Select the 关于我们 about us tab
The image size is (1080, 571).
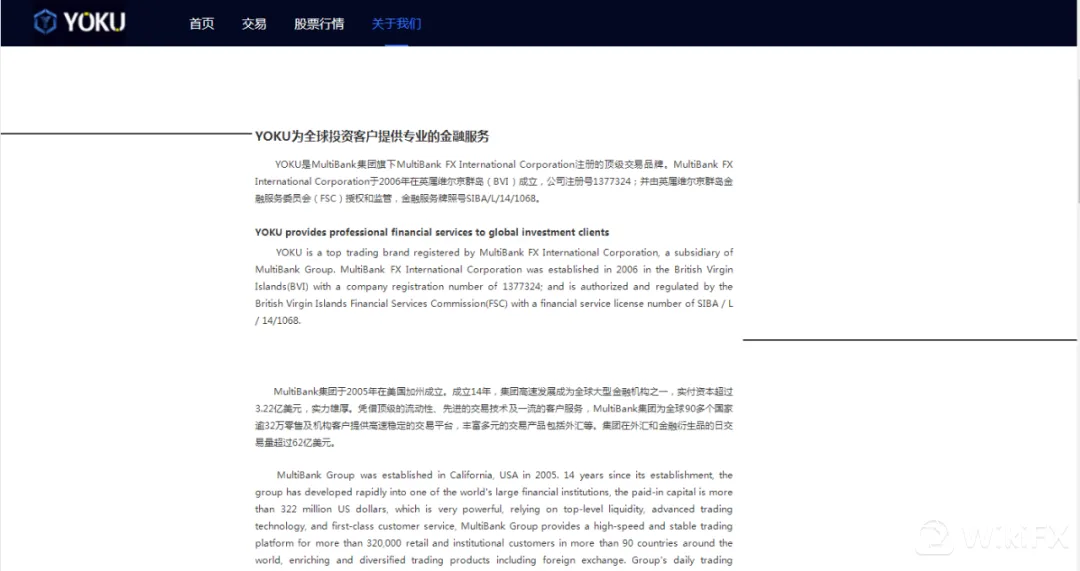pyautogui.click(x=396, y=23)
